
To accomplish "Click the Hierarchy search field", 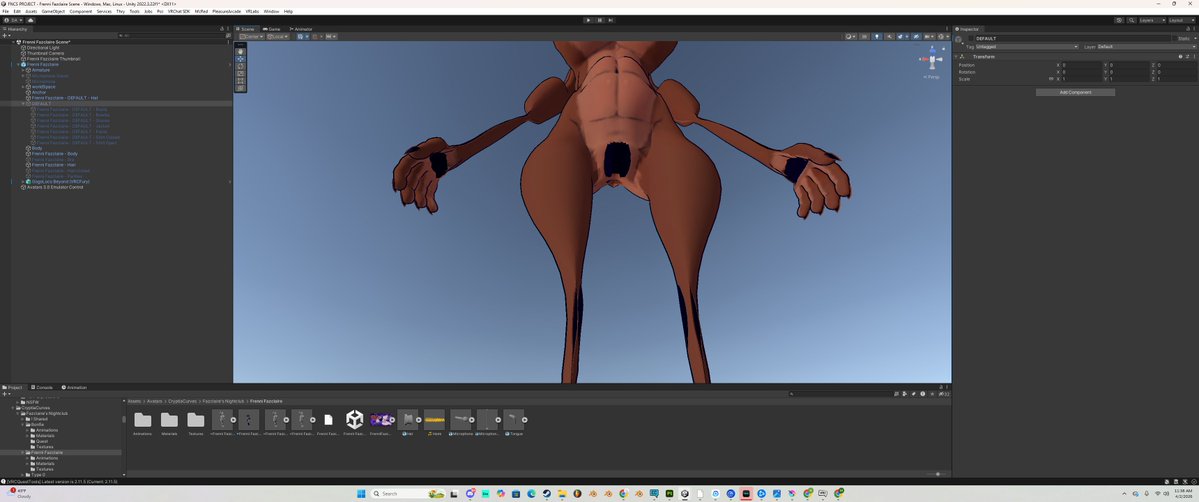I will 172,36.
